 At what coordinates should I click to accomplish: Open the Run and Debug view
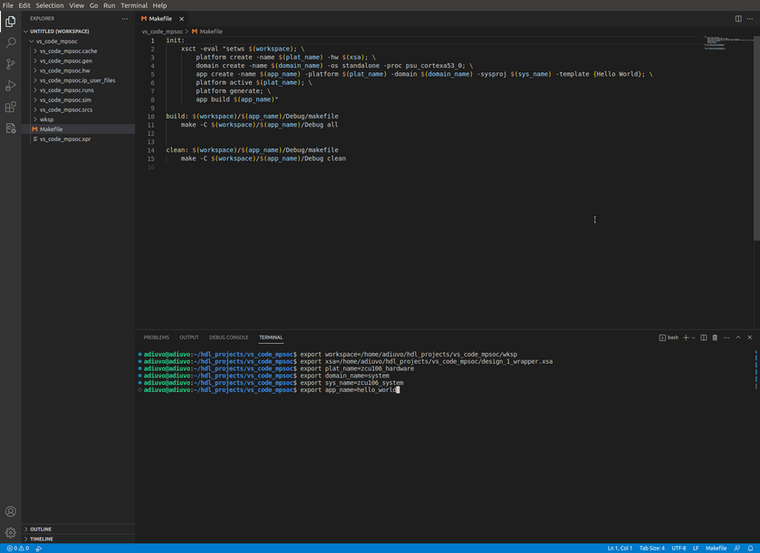[10, 85]
